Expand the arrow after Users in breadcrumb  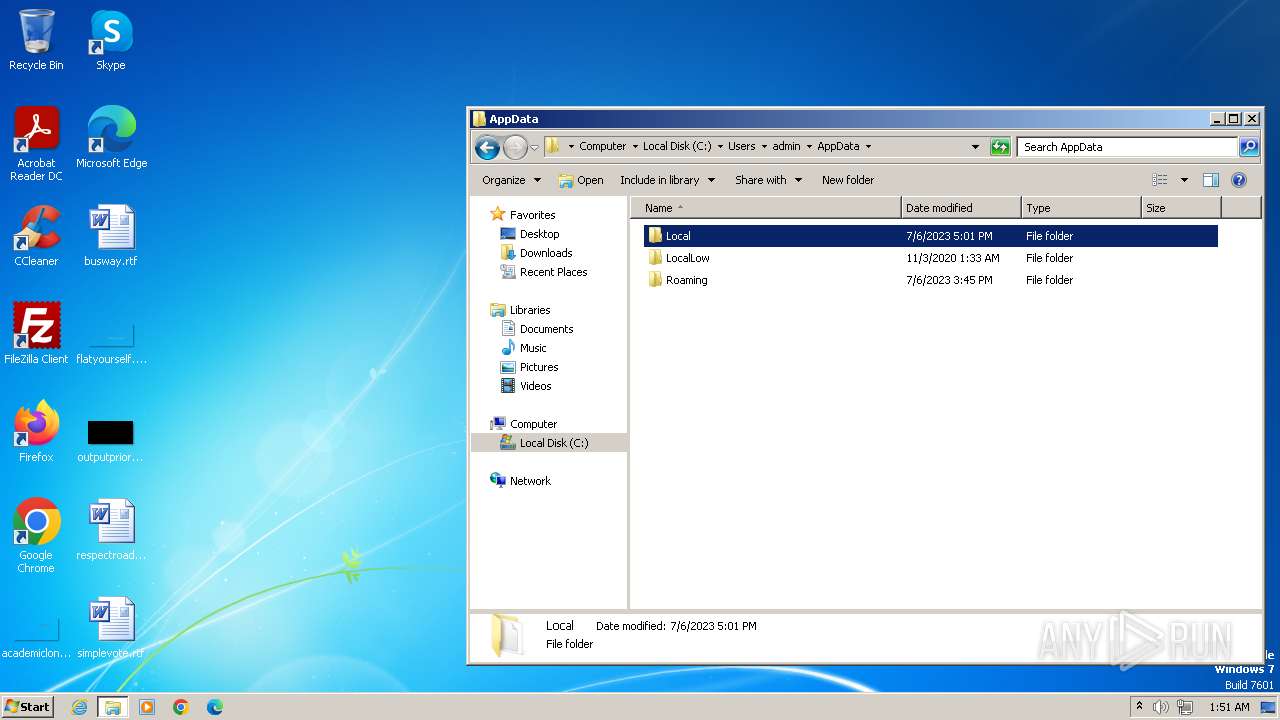[x=764, y=146]
